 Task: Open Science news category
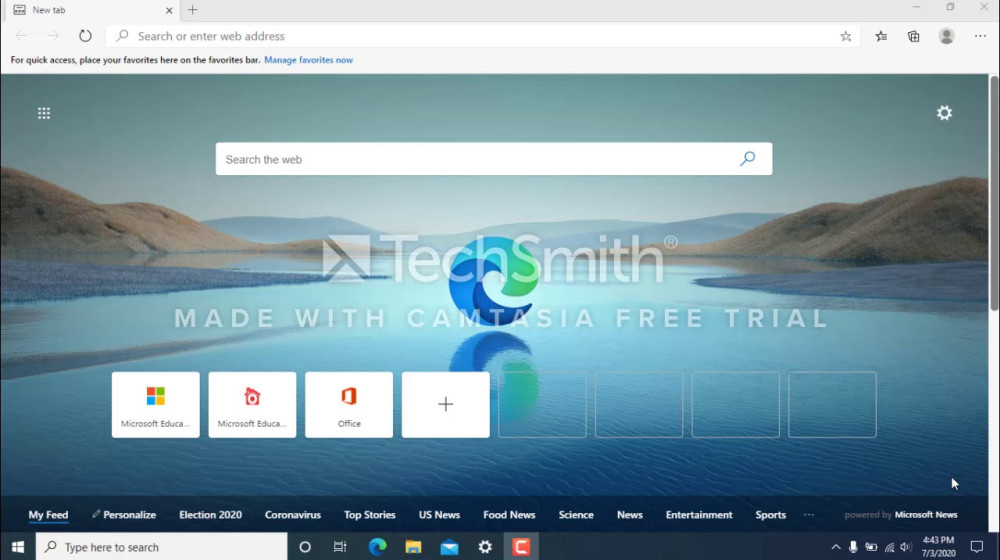pyautogui.click(x=576, y=515)
